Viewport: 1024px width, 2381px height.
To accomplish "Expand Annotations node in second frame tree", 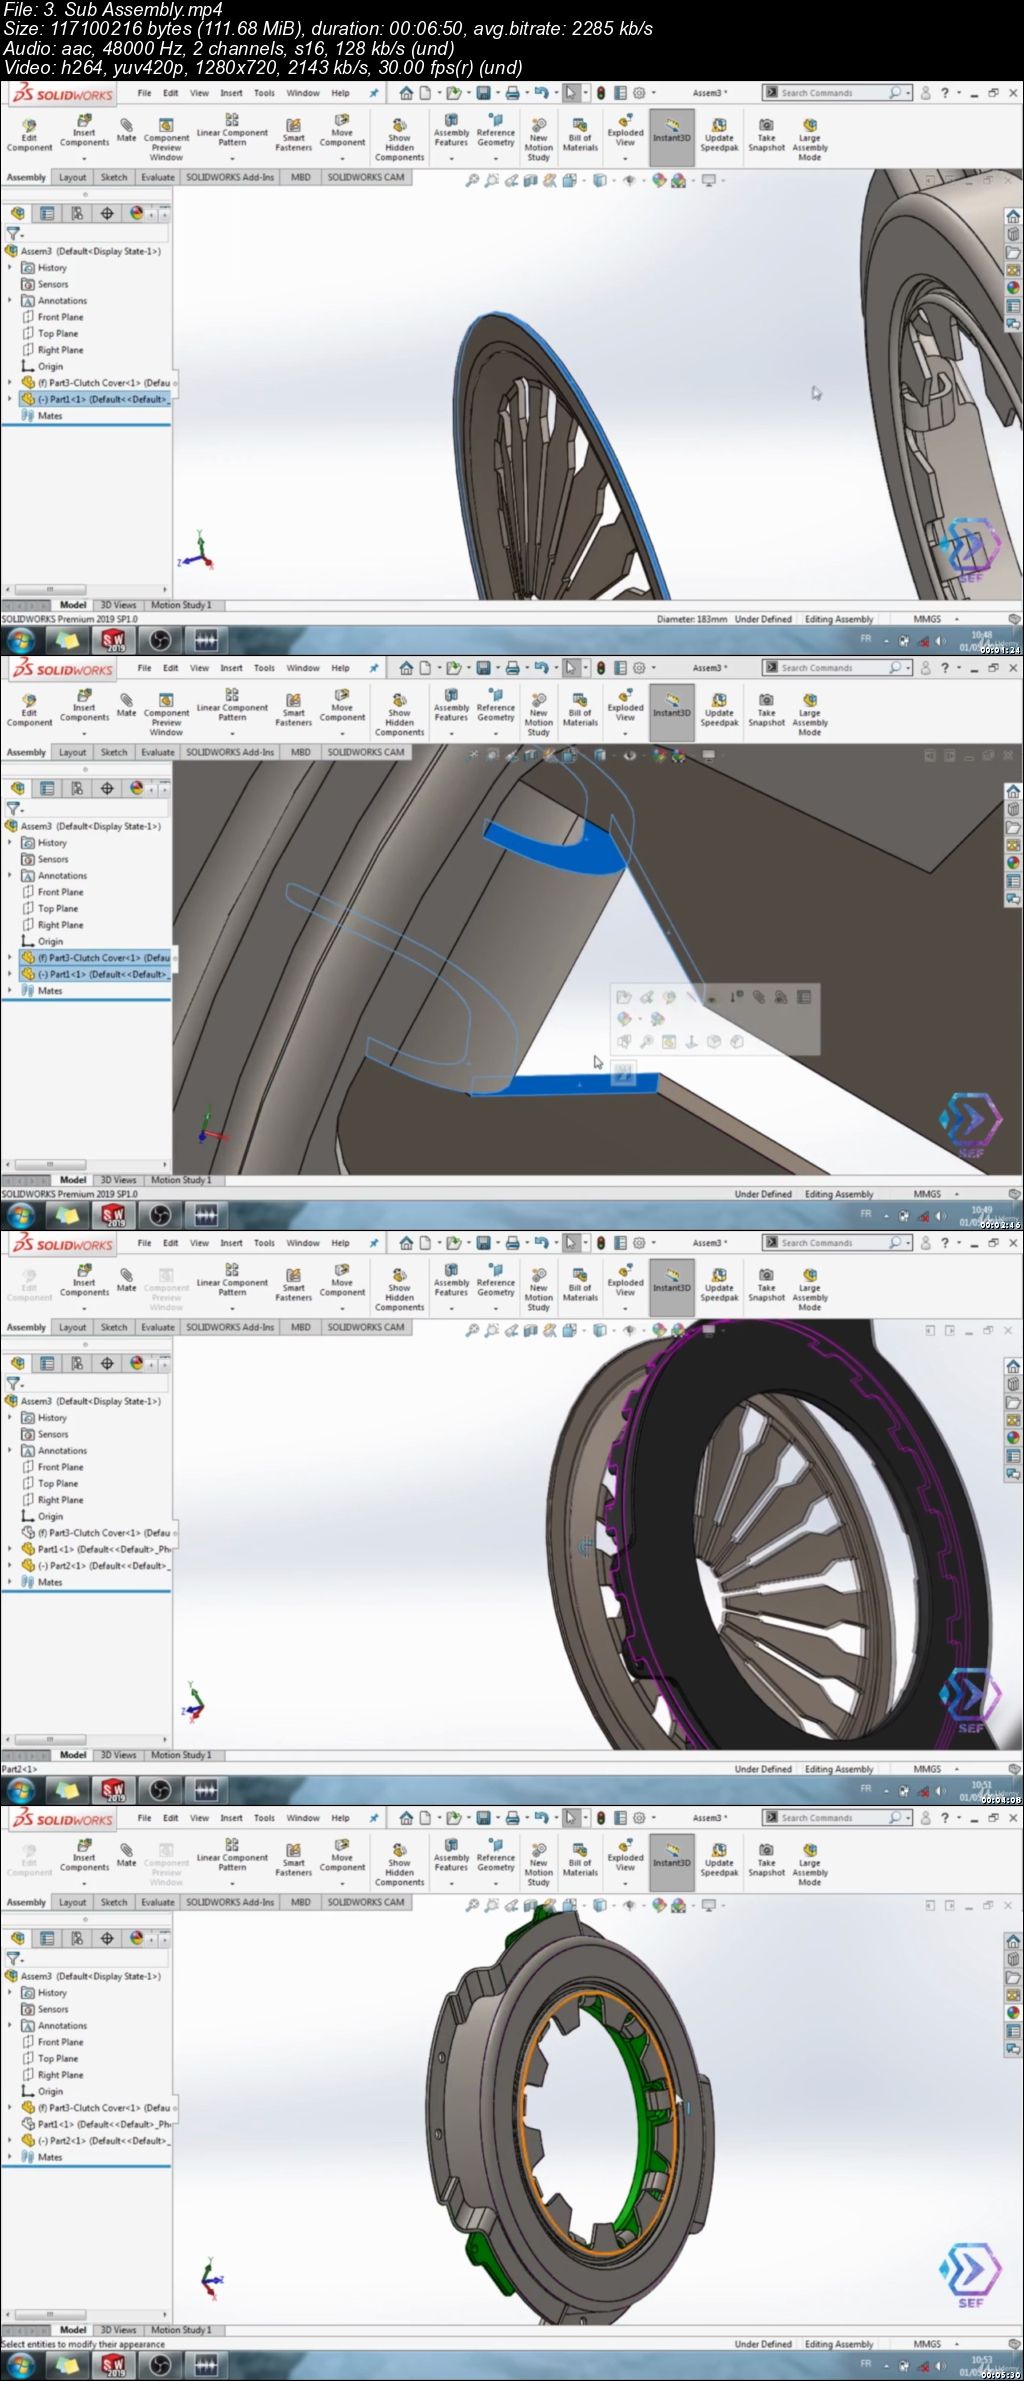I will 10,876.
